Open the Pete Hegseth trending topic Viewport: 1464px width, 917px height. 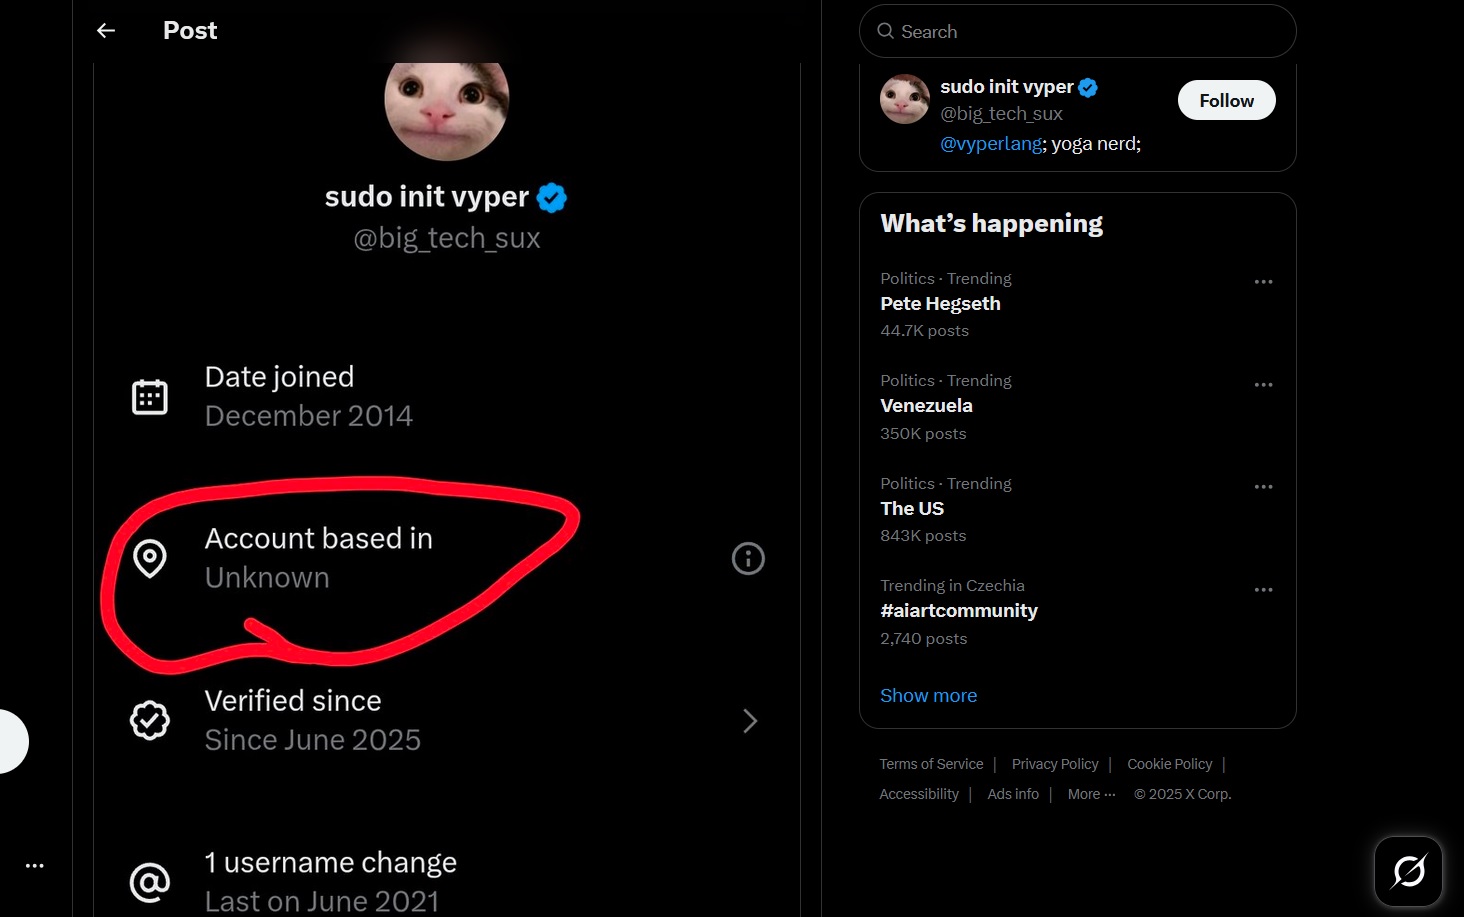click(940, 304)
